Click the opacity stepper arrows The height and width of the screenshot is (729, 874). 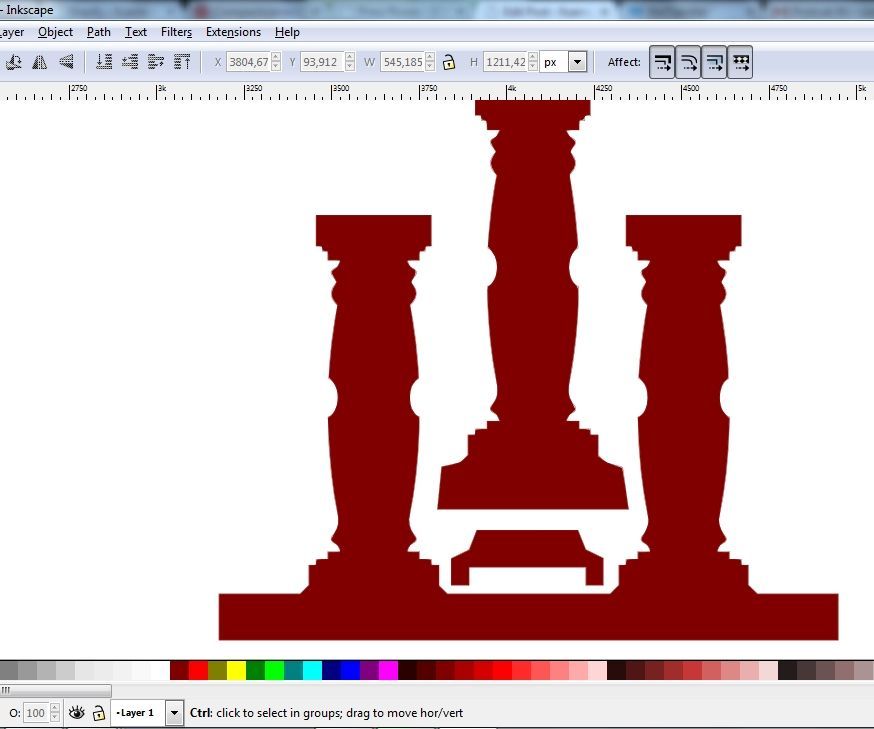(x=55, y=713)
